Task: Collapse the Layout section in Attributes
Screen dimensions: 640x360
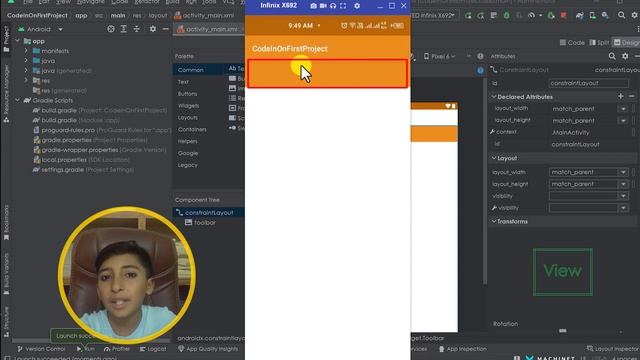Action: [494, 158]
